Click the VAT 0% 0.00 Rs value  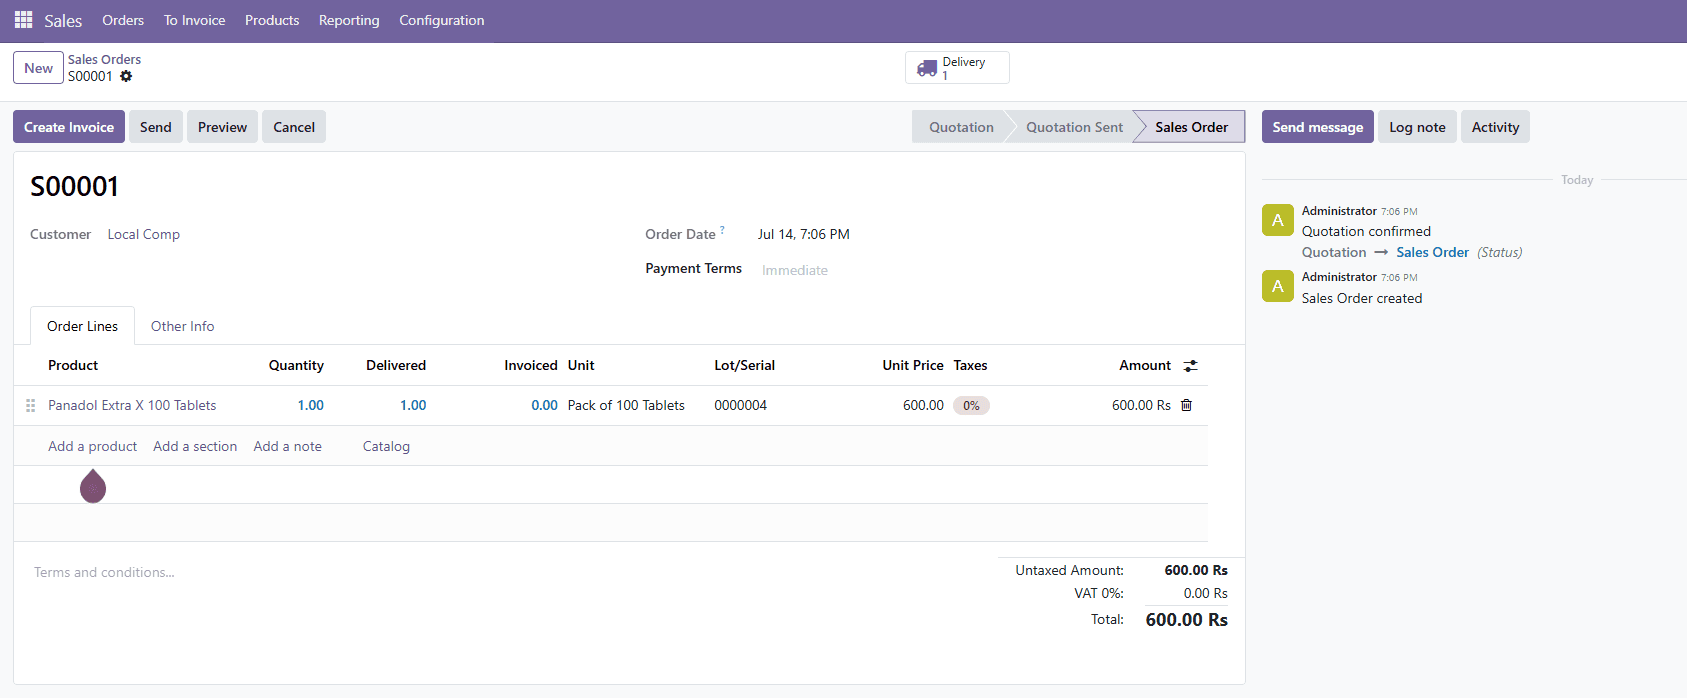pos(1205,593)
